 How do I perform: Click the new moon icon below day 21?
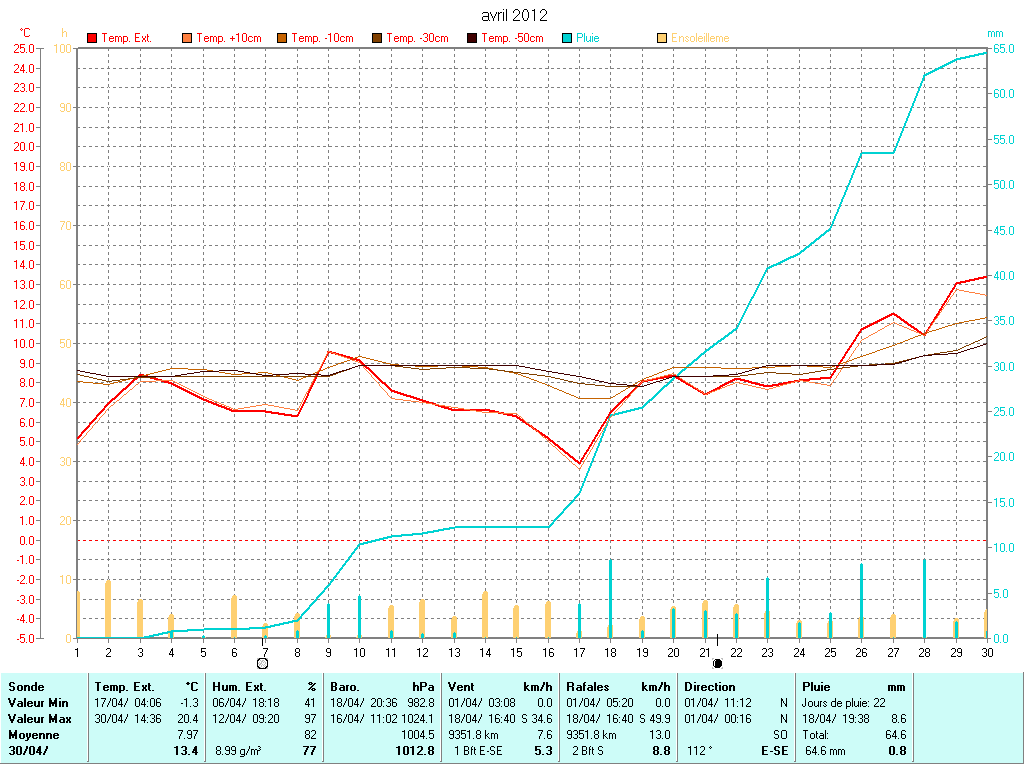[x=717, y=663]
